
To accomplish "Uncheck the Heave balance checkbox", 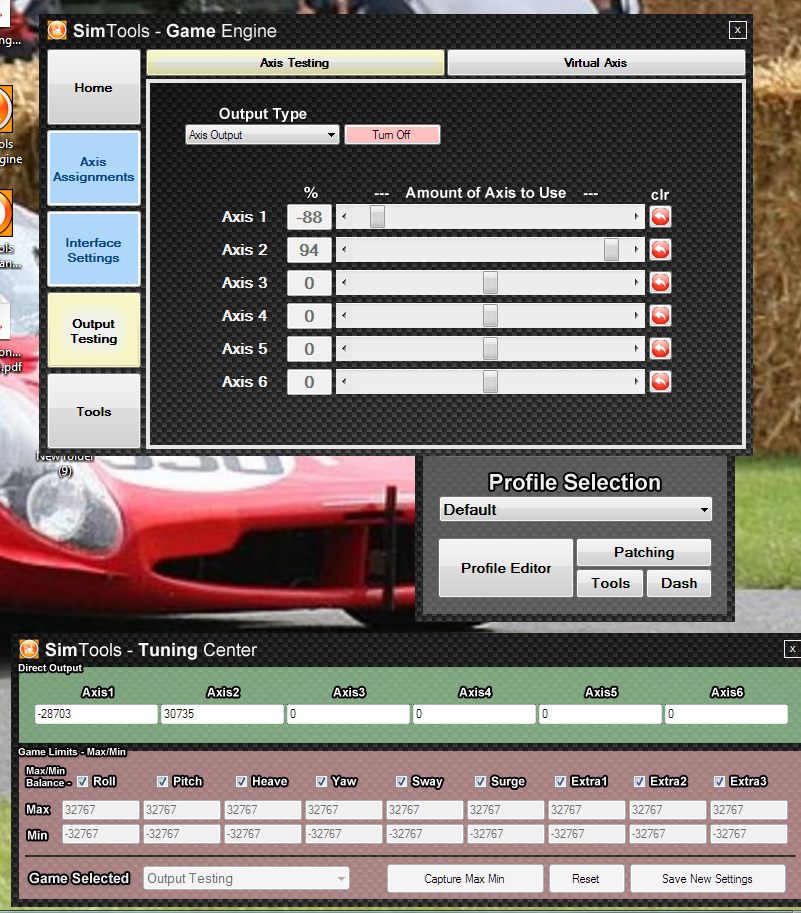I will [x=242, y=781].
